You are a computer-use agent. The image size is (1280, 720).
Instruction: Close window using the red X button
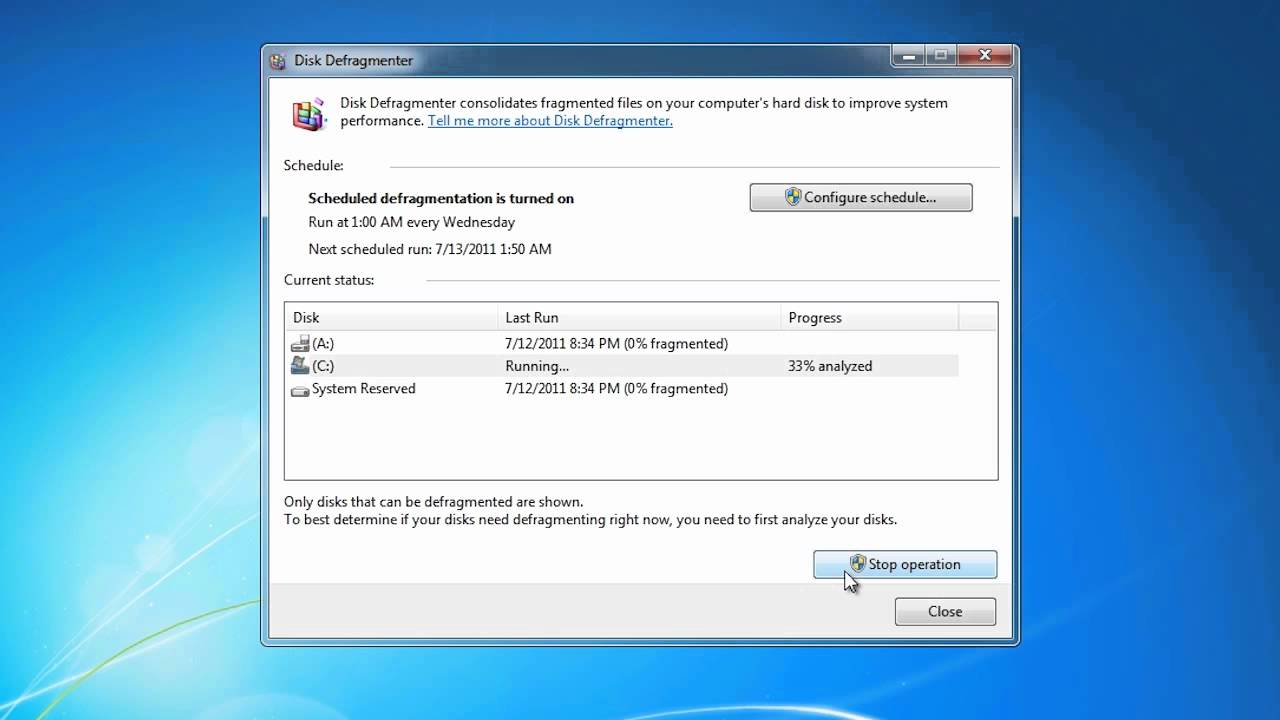[984, 56]
